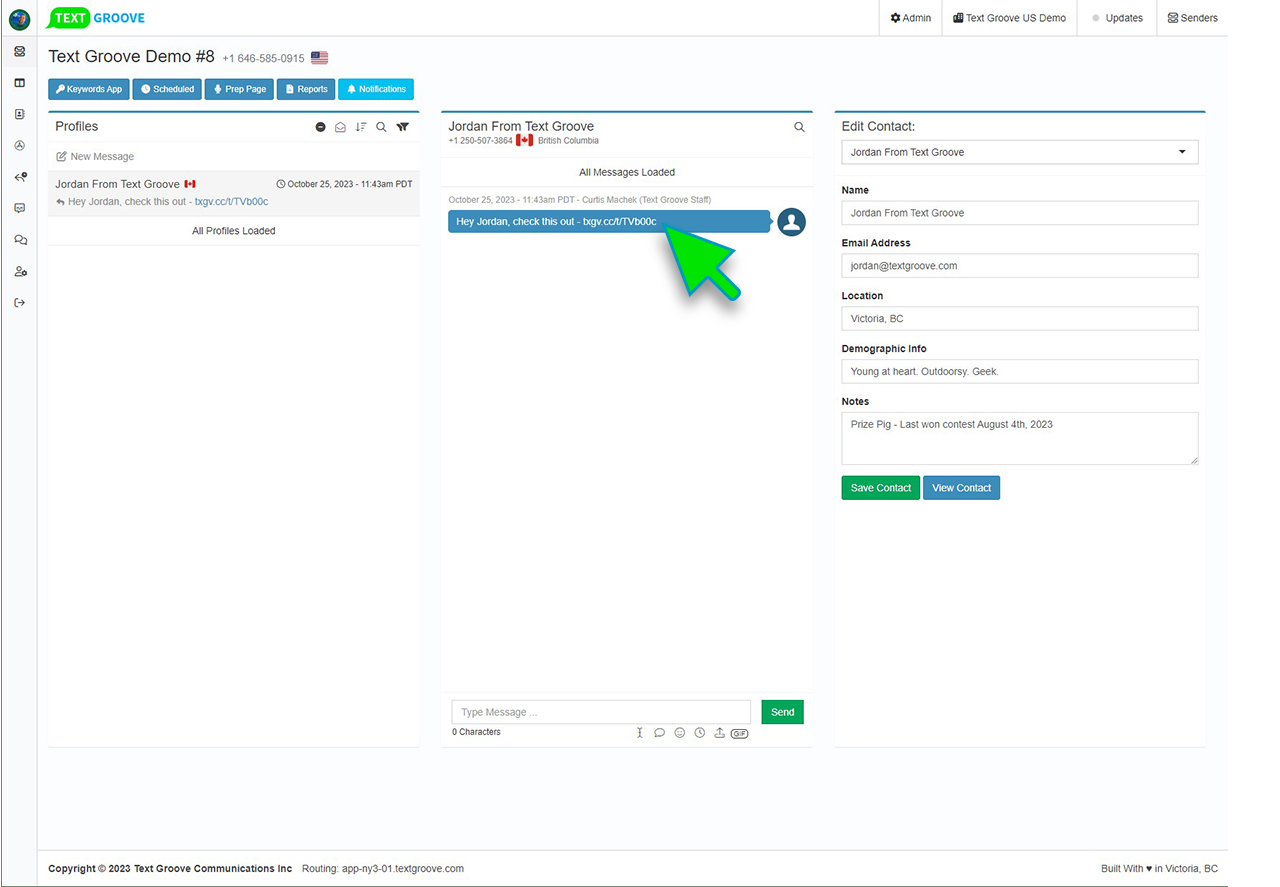The image size is (1280, 887).
Task: Open the emoji picker icon
Action: pyautogui.click(x=680, y=733)
